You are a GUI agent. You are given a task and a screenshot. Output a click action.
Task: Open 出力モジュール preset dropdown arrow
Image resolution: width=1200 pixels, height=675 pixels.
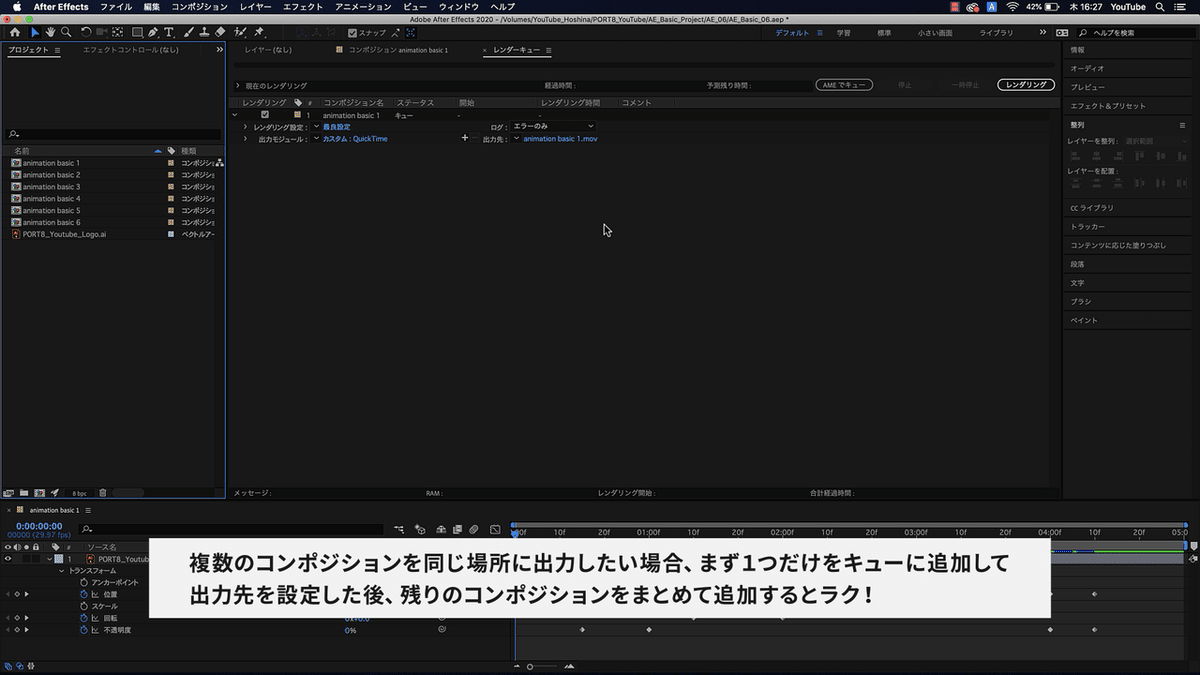point(317,139)
